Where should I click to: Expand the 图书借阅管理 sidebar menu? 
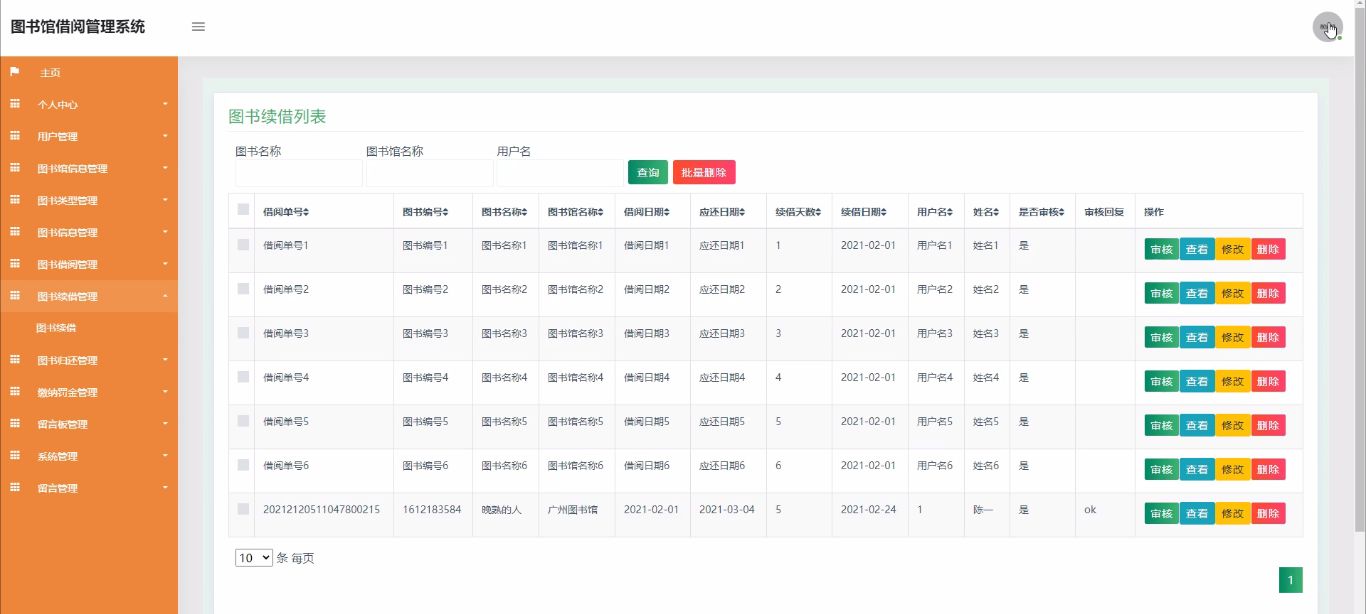point(89,264)
